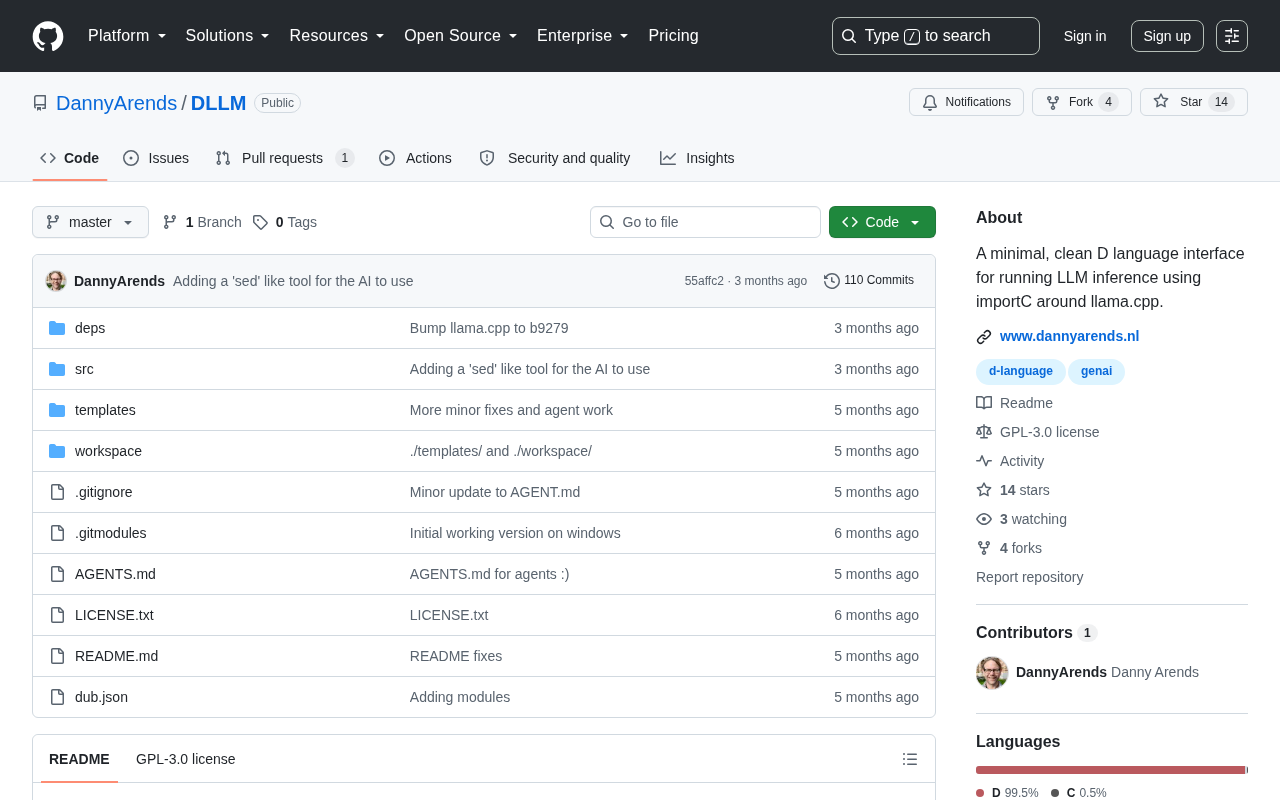Switch to the Actions tab
This screenshot has width=1280, height=800.
(415, 158)
